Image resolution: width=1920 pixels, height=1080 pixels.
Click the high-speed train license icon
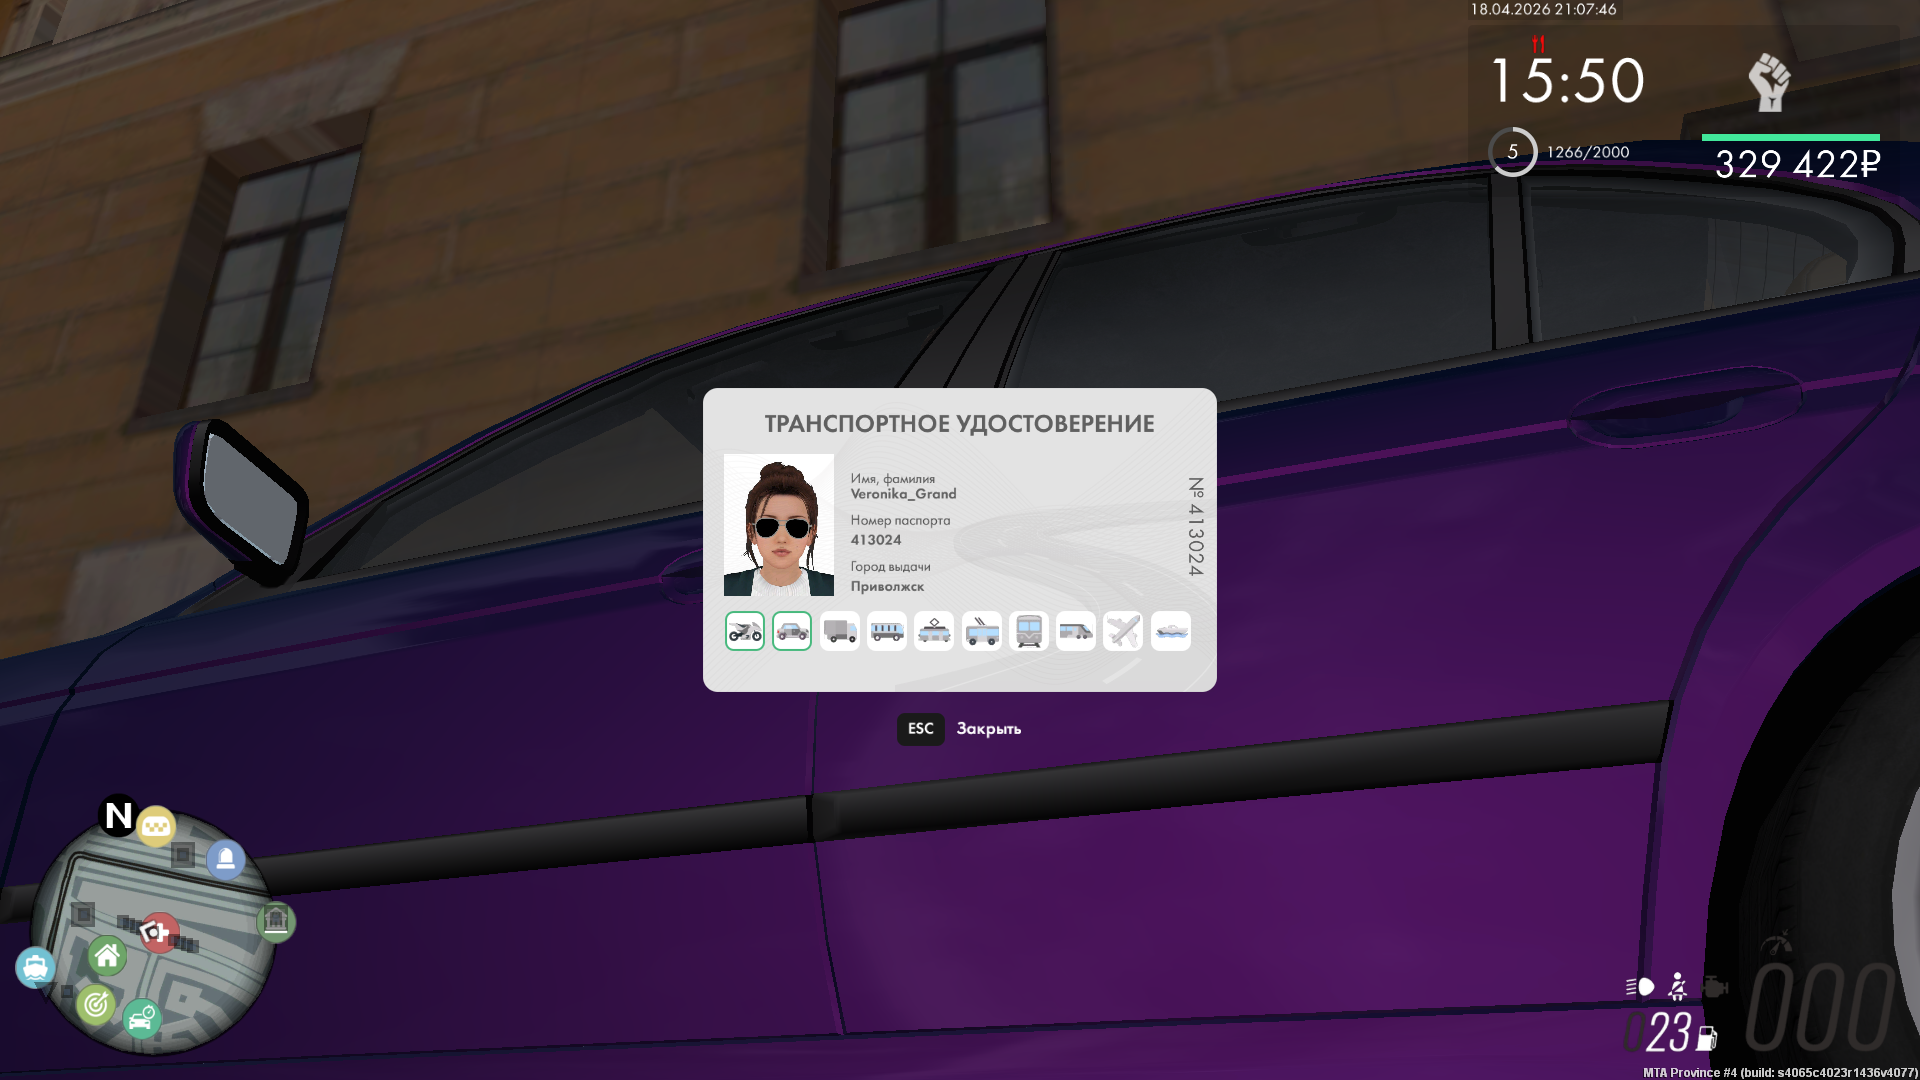tap(1076, 631)
